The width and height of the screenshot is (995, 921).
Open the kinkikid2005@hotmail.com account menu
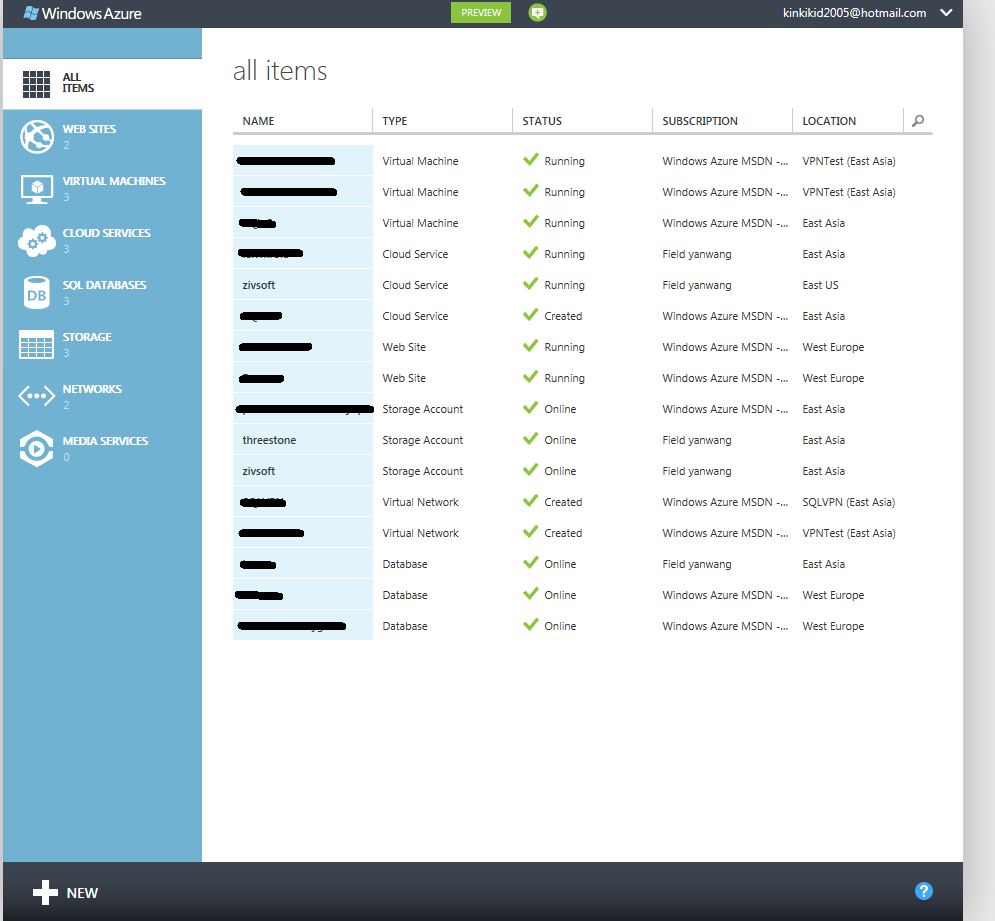854,13
